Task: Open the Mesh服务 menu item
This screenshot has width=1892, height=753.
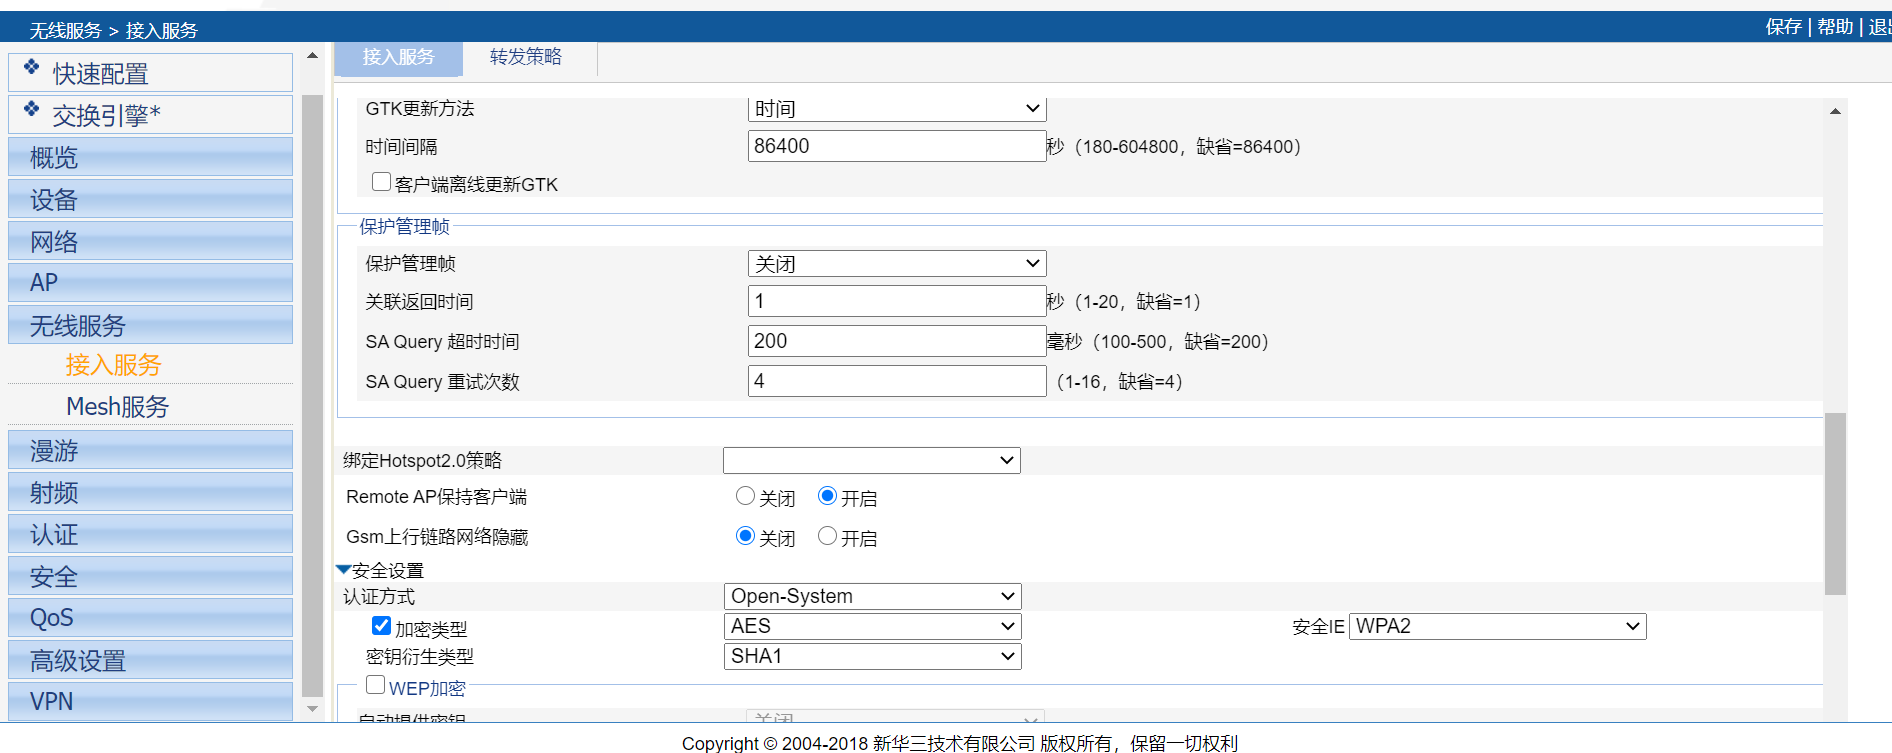Action: [x=117, y=407]
